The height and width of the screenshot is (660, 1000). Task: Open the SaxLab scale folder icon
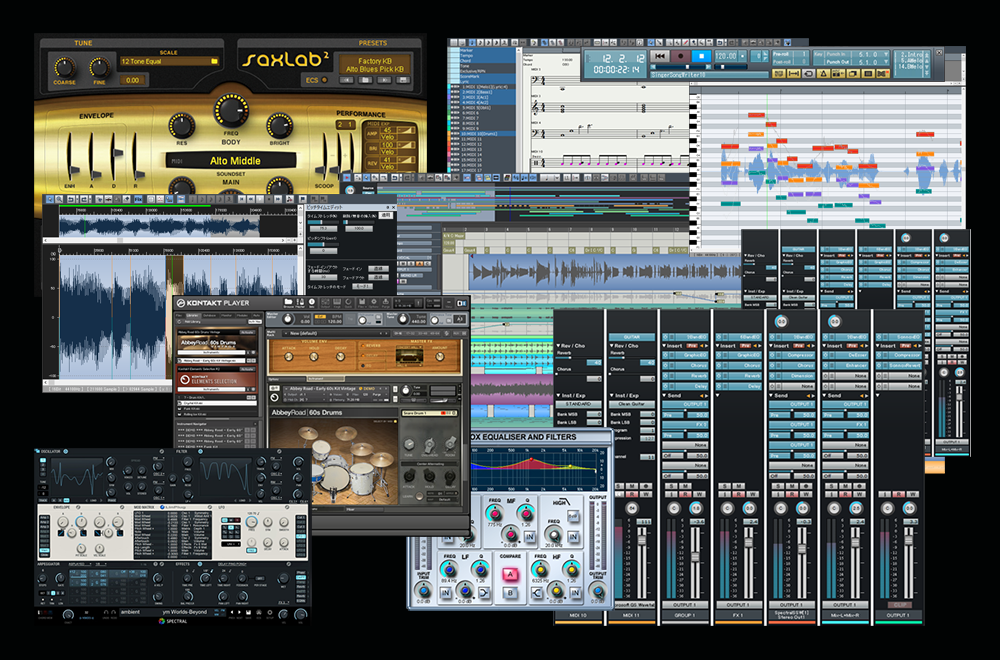[x=214, y=61]
